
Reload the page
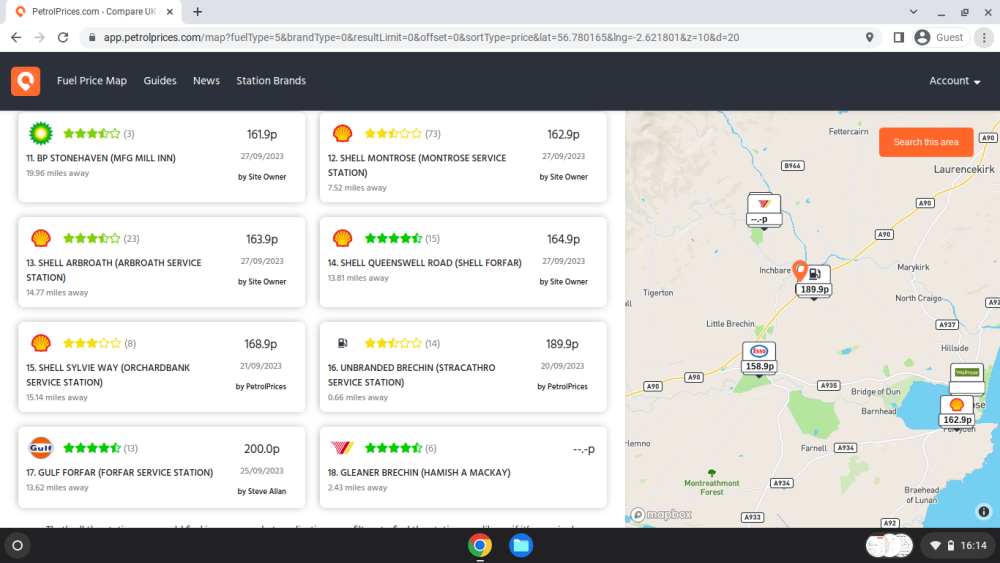(x=62, y=38)
